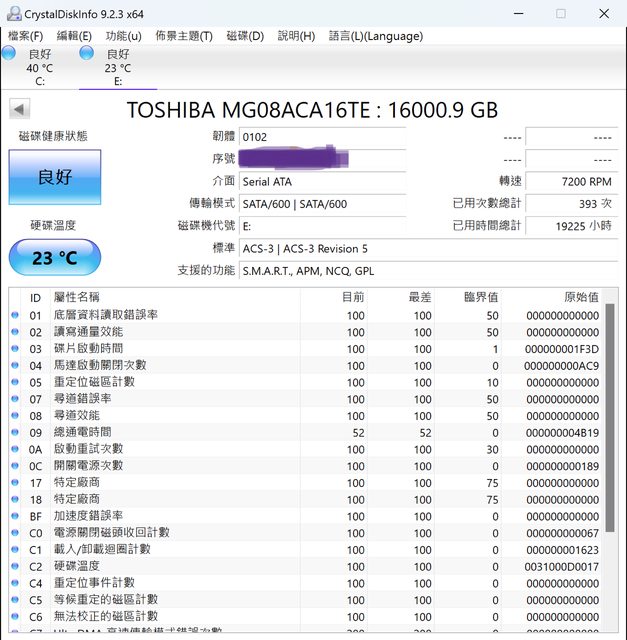This screenshot has height=640, width=627.
Task: Click status dot of attribute C4
Action: pyautogui.click(x=15, y=583)
